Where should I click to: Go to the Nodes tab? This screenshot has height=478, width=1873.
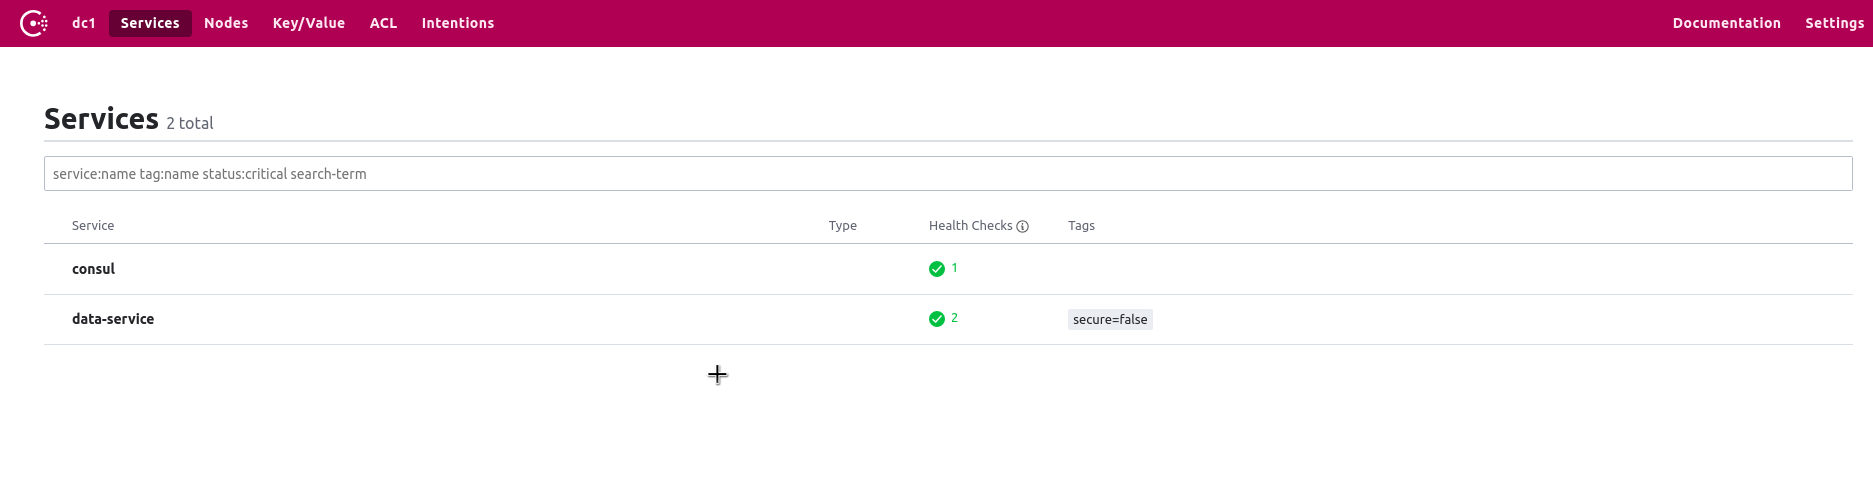point(226,23)
